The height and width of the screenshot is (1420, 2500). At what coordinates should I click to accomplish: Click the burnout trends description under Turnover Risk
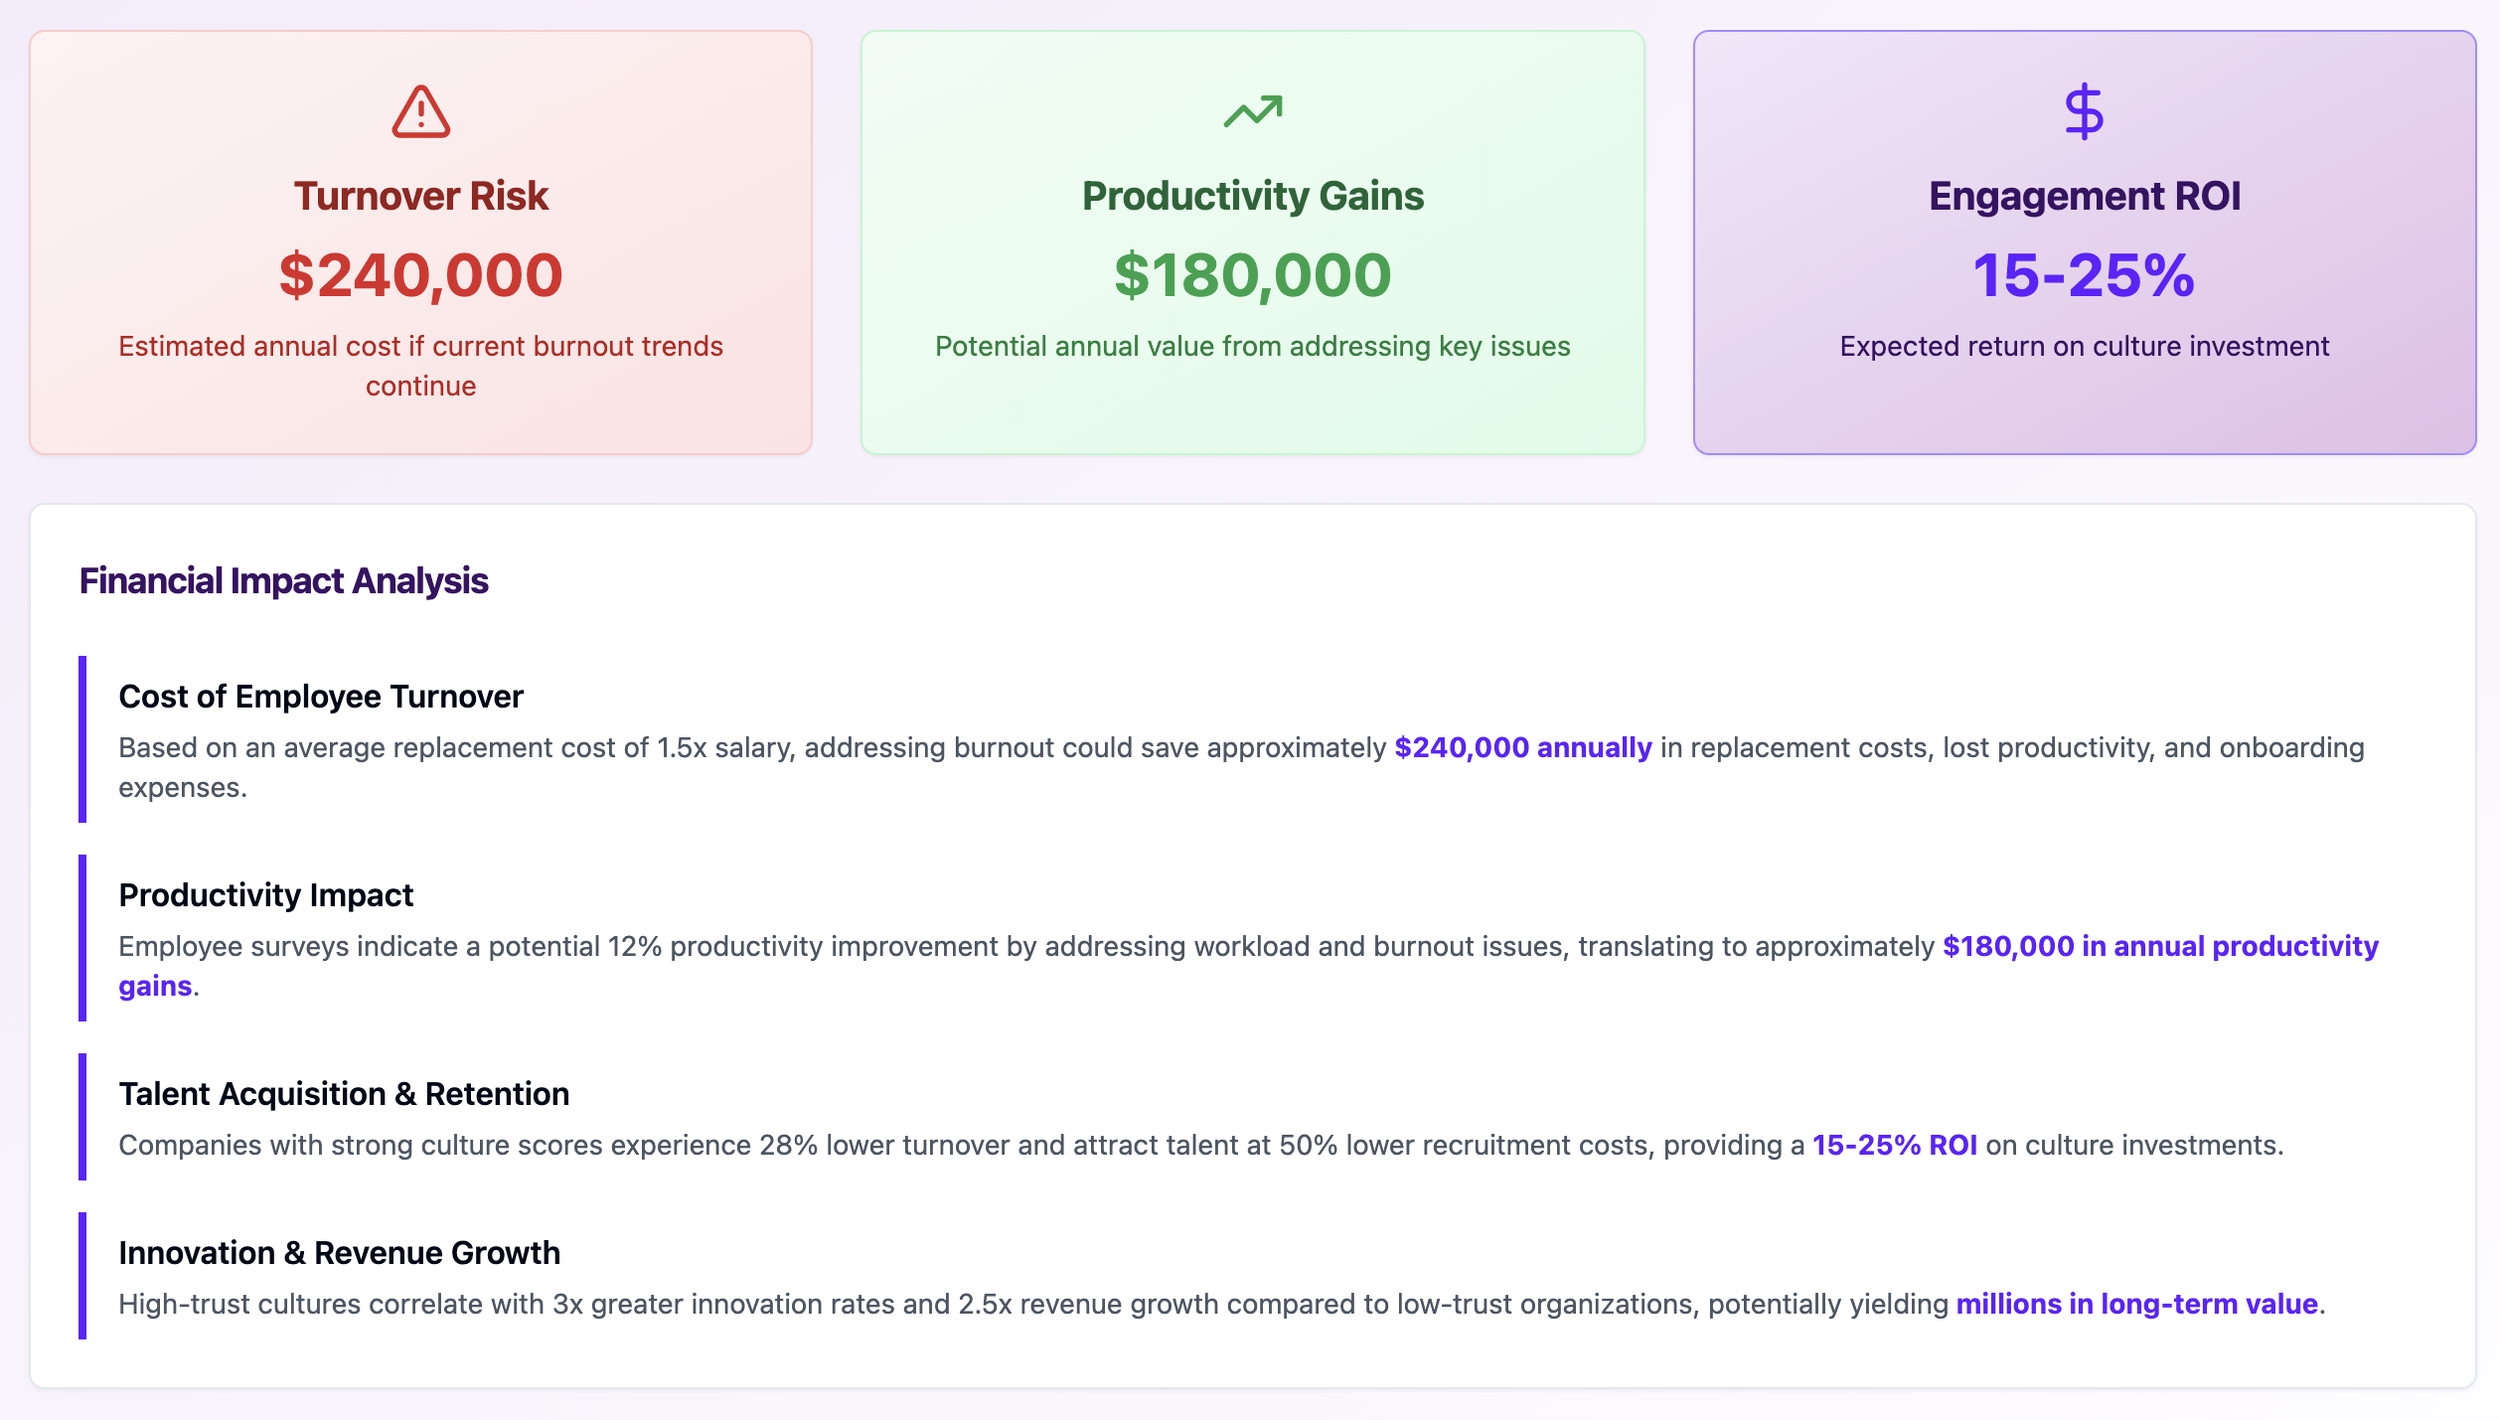pos(420,366)
